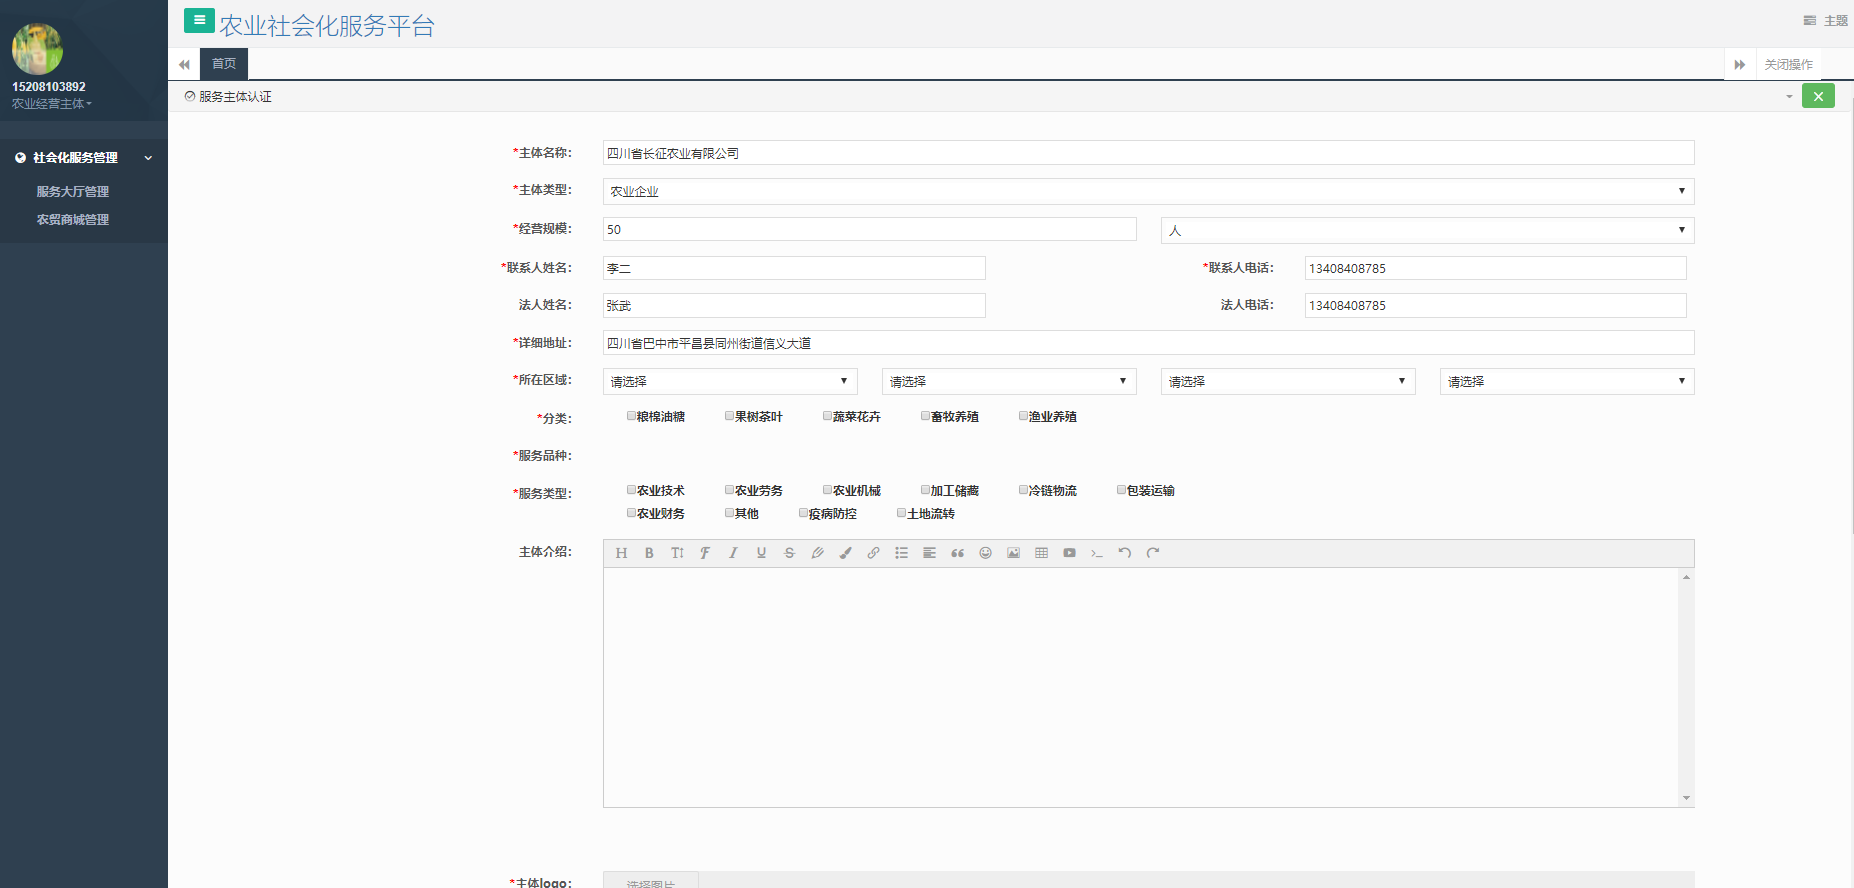Open the emoji picker in the editor
The image size is (1854, 888).
click(x=985, y=553)
